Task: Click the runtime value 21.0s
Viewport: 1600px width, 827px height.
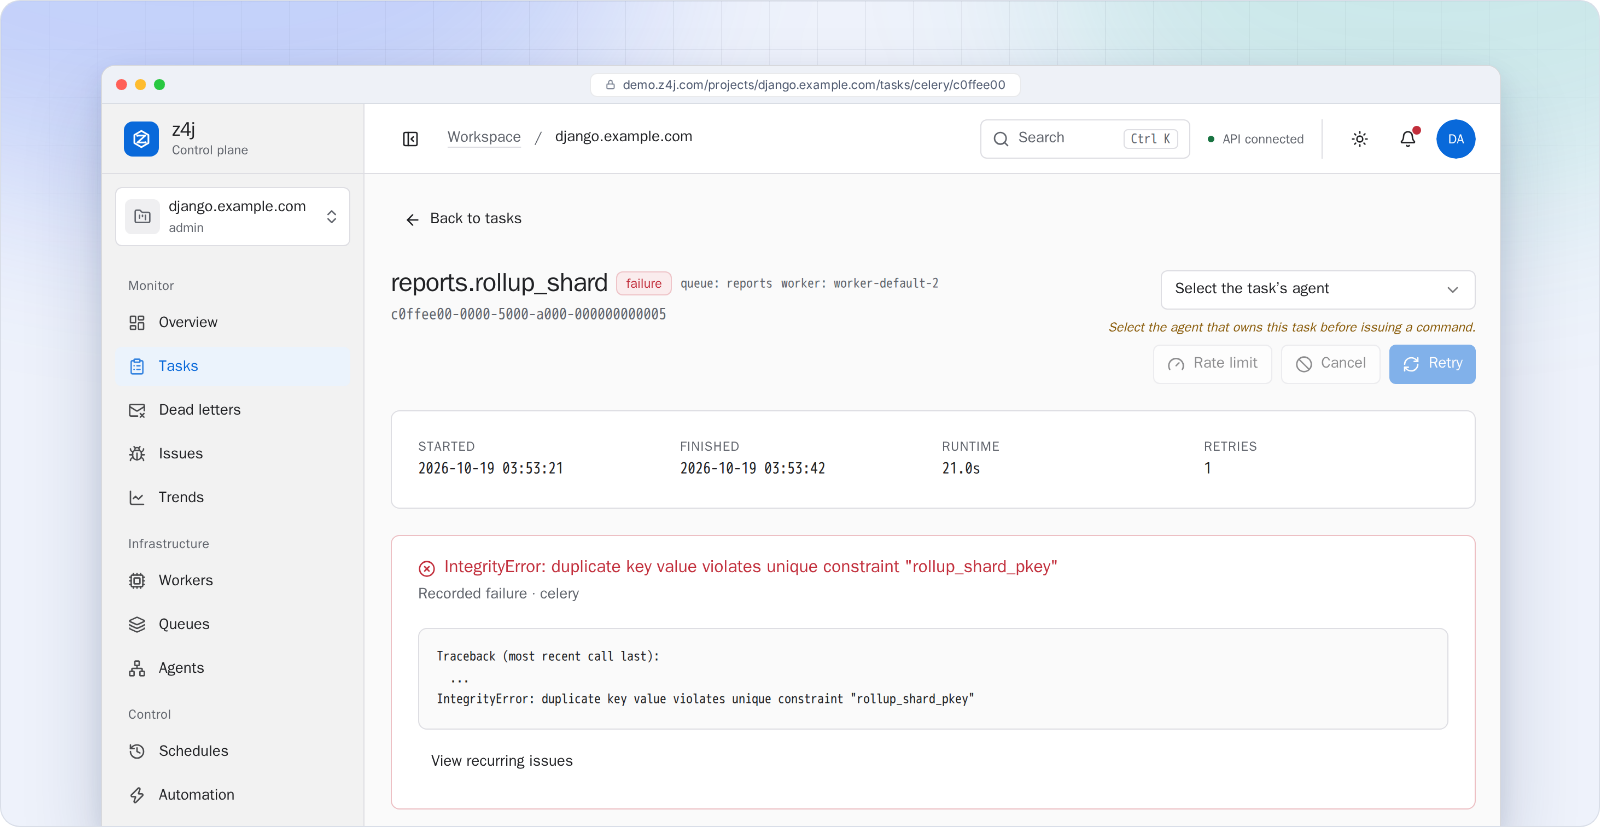Action: 961,469
